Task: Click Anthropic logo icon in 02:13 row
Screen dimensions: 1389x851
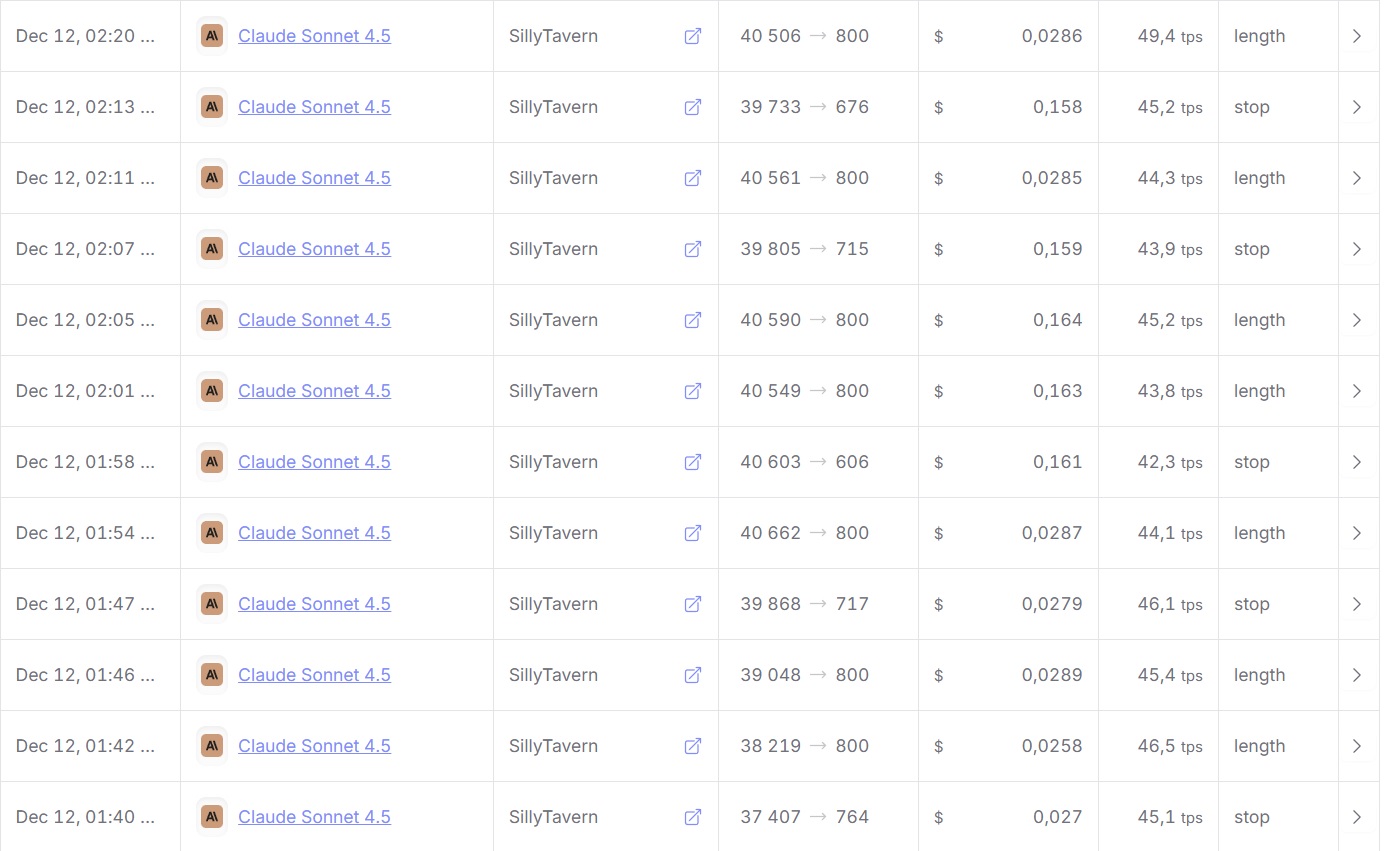Action: tap(212, 107)
